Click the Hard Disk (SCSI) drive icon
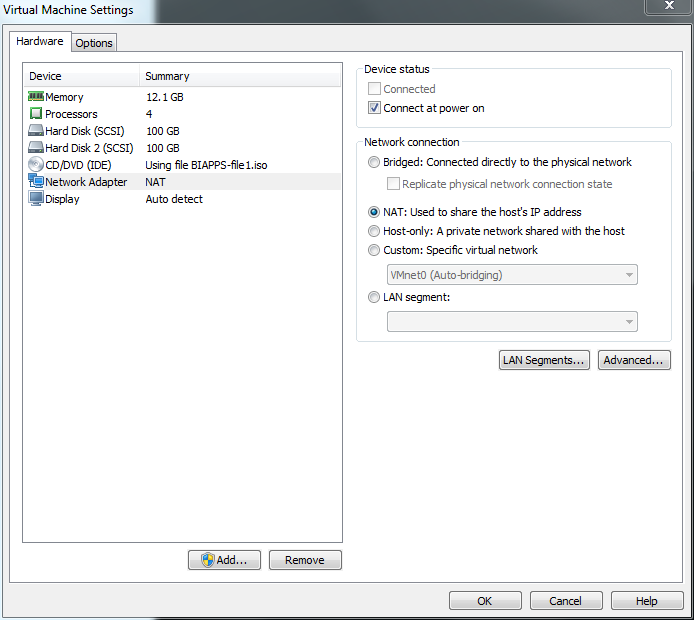Screen dimensions: 694x620 [x=36, y=131]
